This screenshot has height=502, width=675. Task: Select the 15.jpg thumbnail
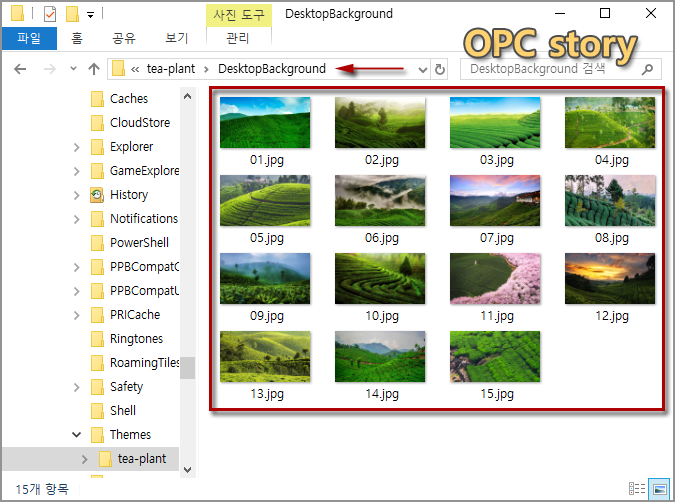tap(495, 356)
